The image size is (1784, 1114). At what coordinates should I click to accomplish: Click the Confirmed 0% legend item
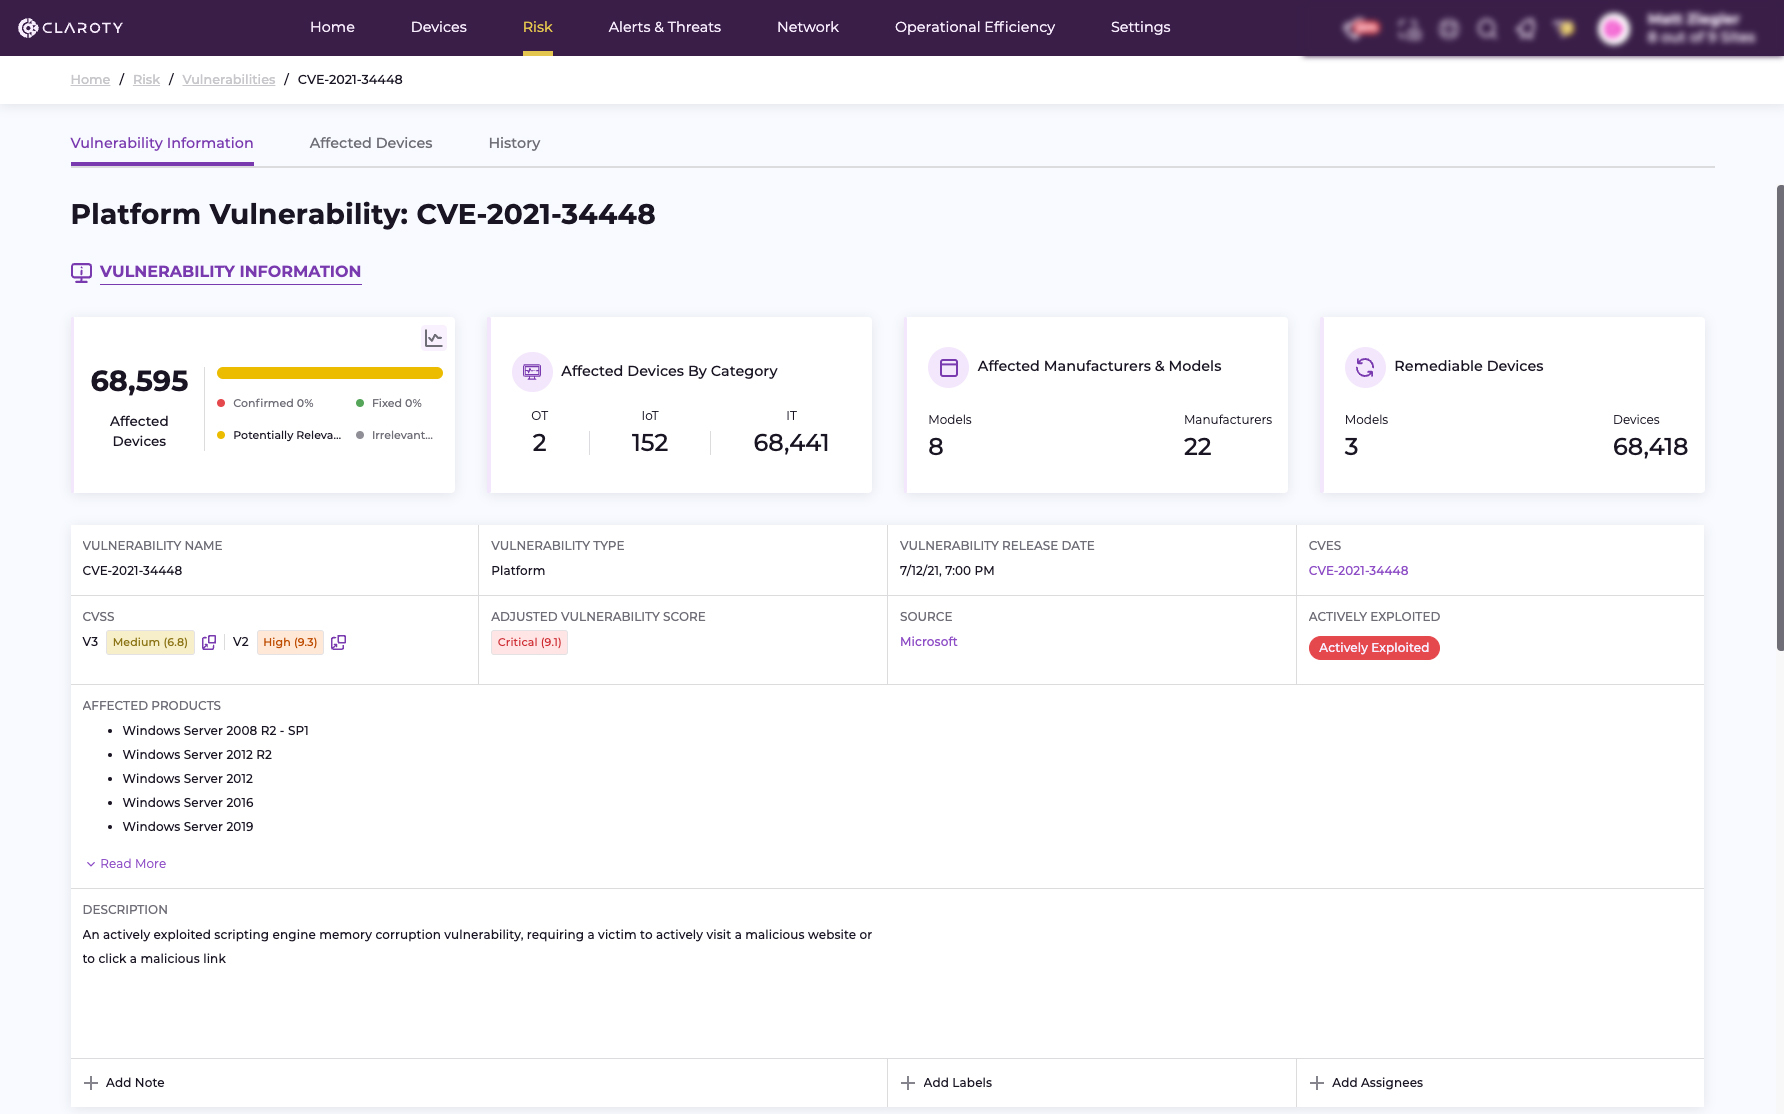pyautogui.click(x=265, y=403)
